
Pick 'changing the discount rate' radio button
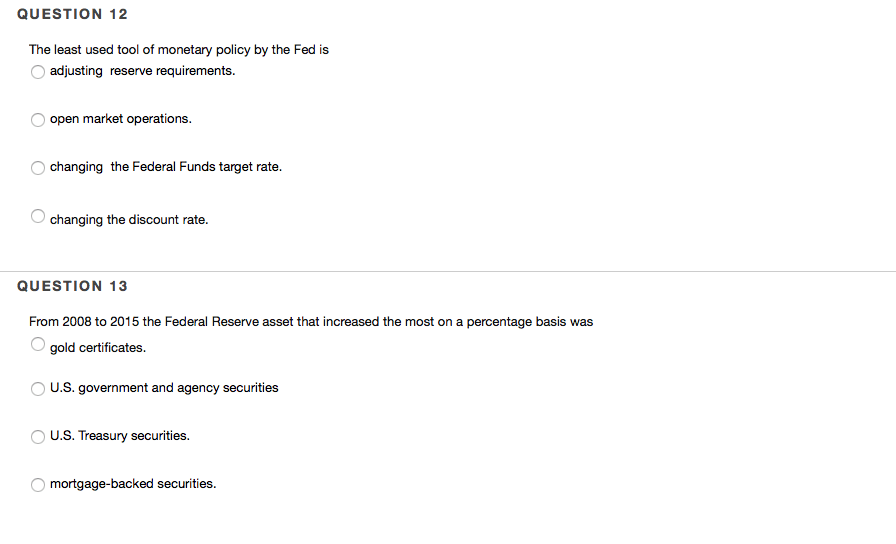(x=38, y=216)
